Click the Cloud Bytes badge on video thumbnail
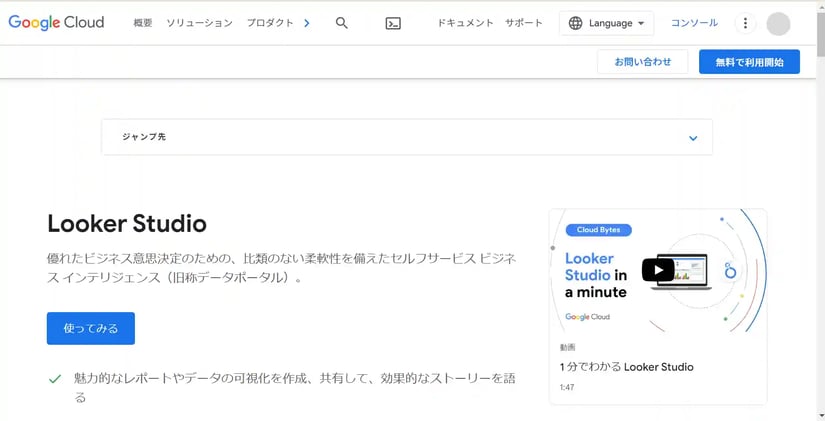The image size is (825, 421). [598, 230]
